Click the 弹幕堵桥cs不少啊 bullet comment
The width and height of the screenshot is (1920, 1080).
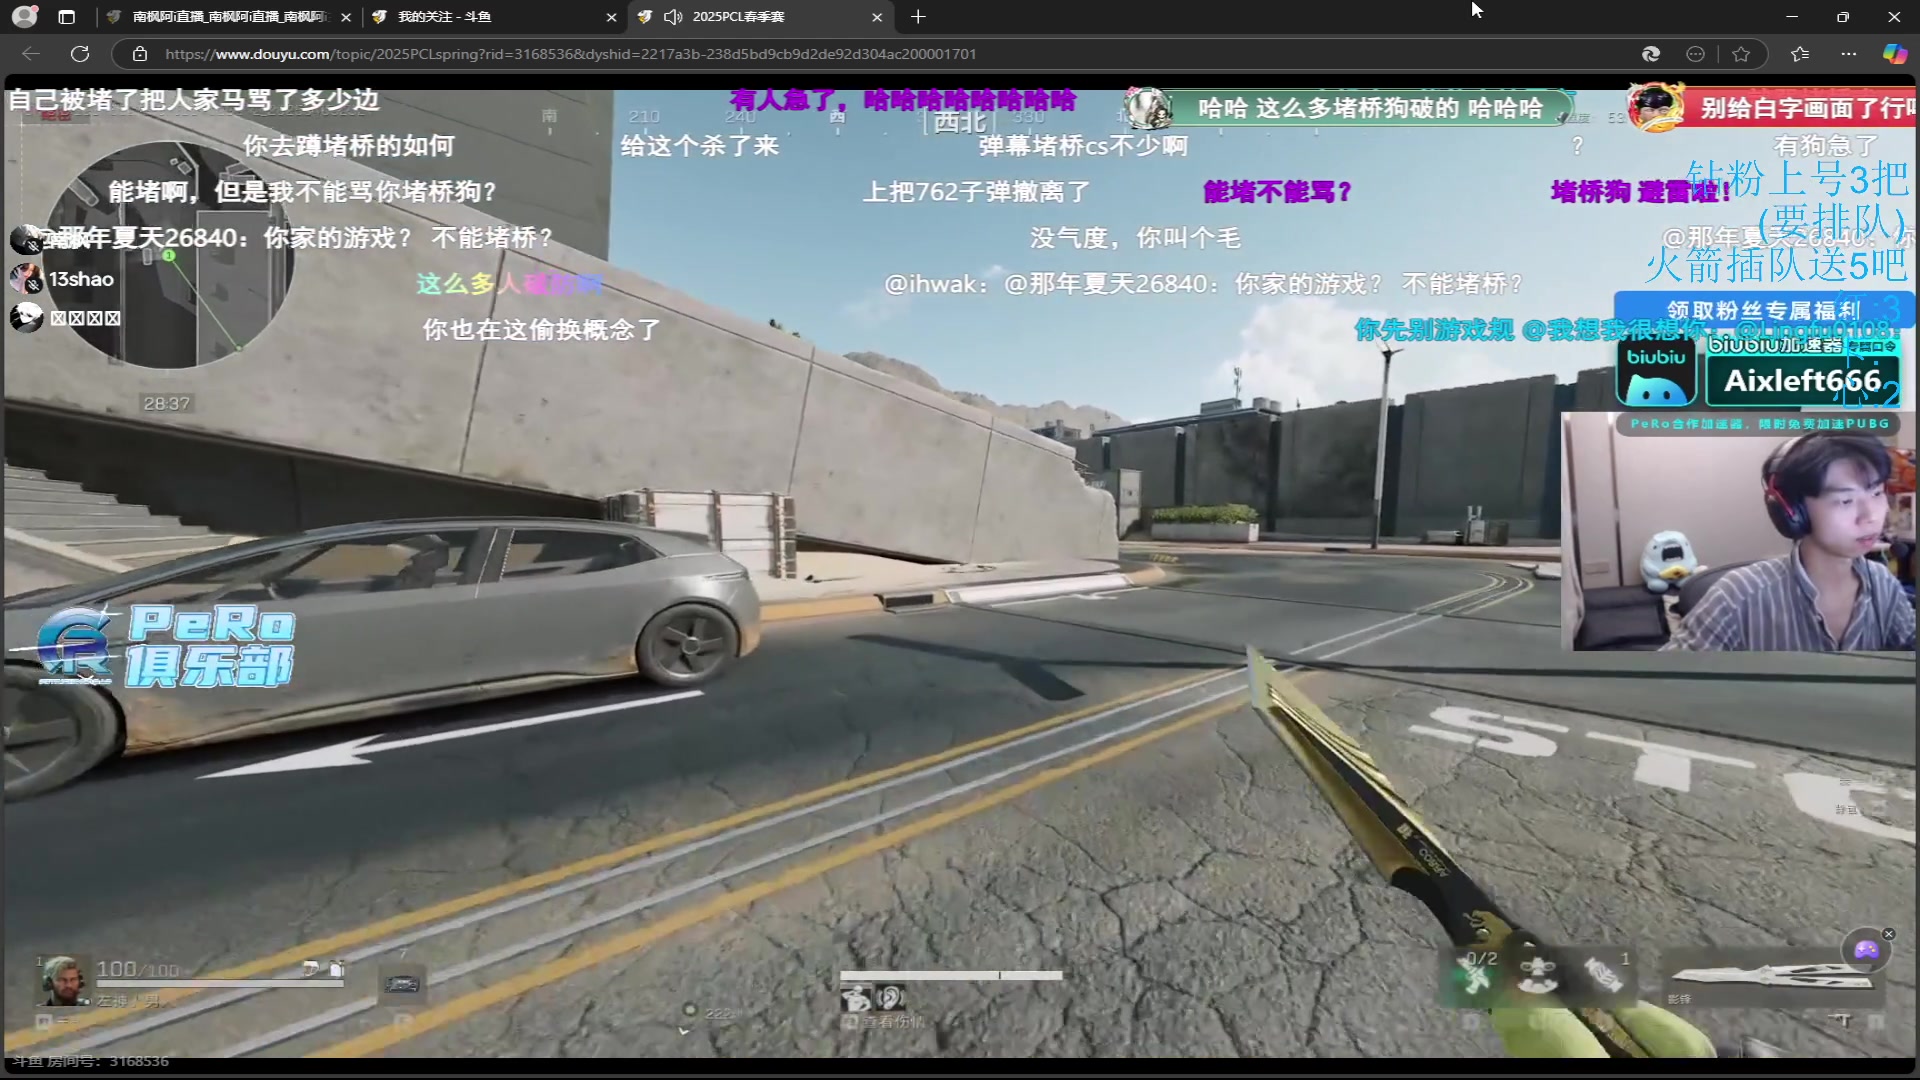pos(1083,145)
